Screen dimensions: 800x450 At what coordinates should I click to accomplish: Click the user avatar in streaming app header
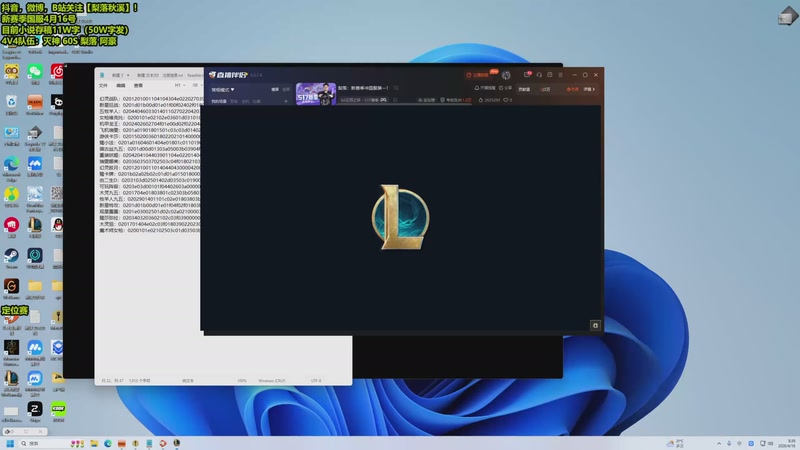(x=506, y=75)
